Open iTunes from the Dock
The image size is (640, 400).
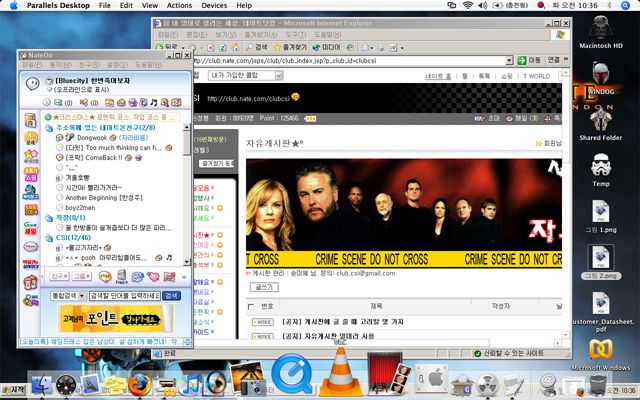click(190, 384)
